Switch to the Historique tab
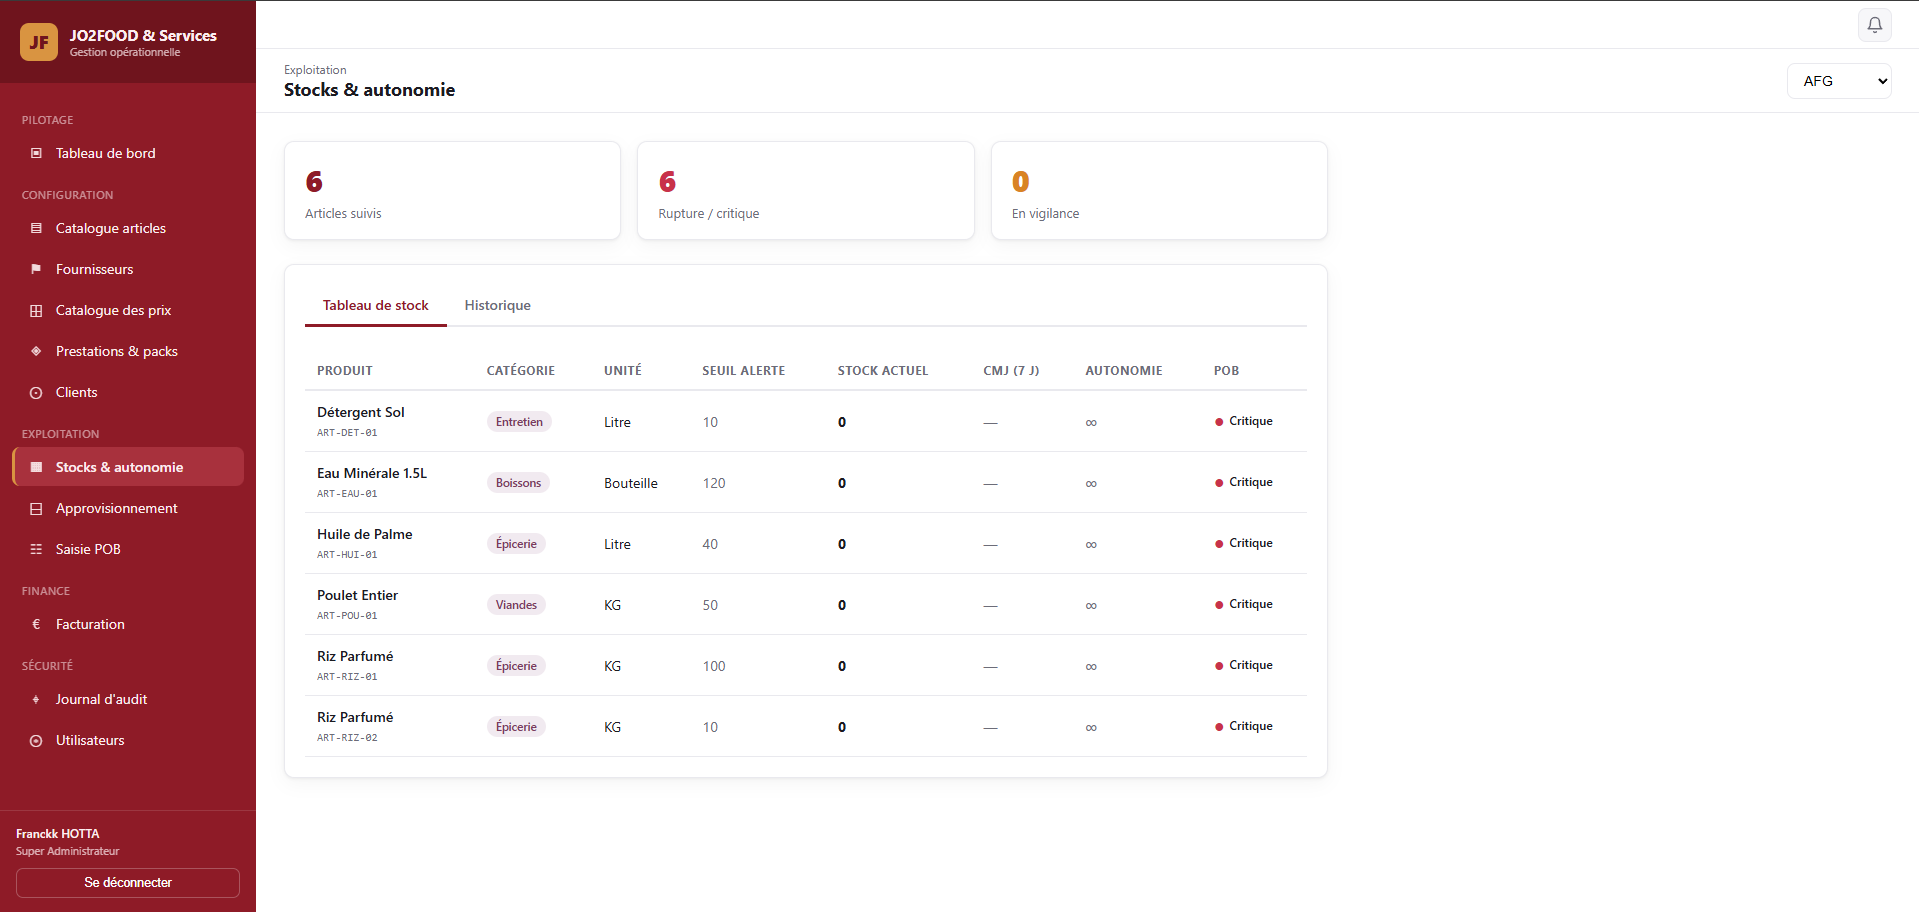Image resolution: width=1919 pixels, height=912 pixels. coord(497,305)
